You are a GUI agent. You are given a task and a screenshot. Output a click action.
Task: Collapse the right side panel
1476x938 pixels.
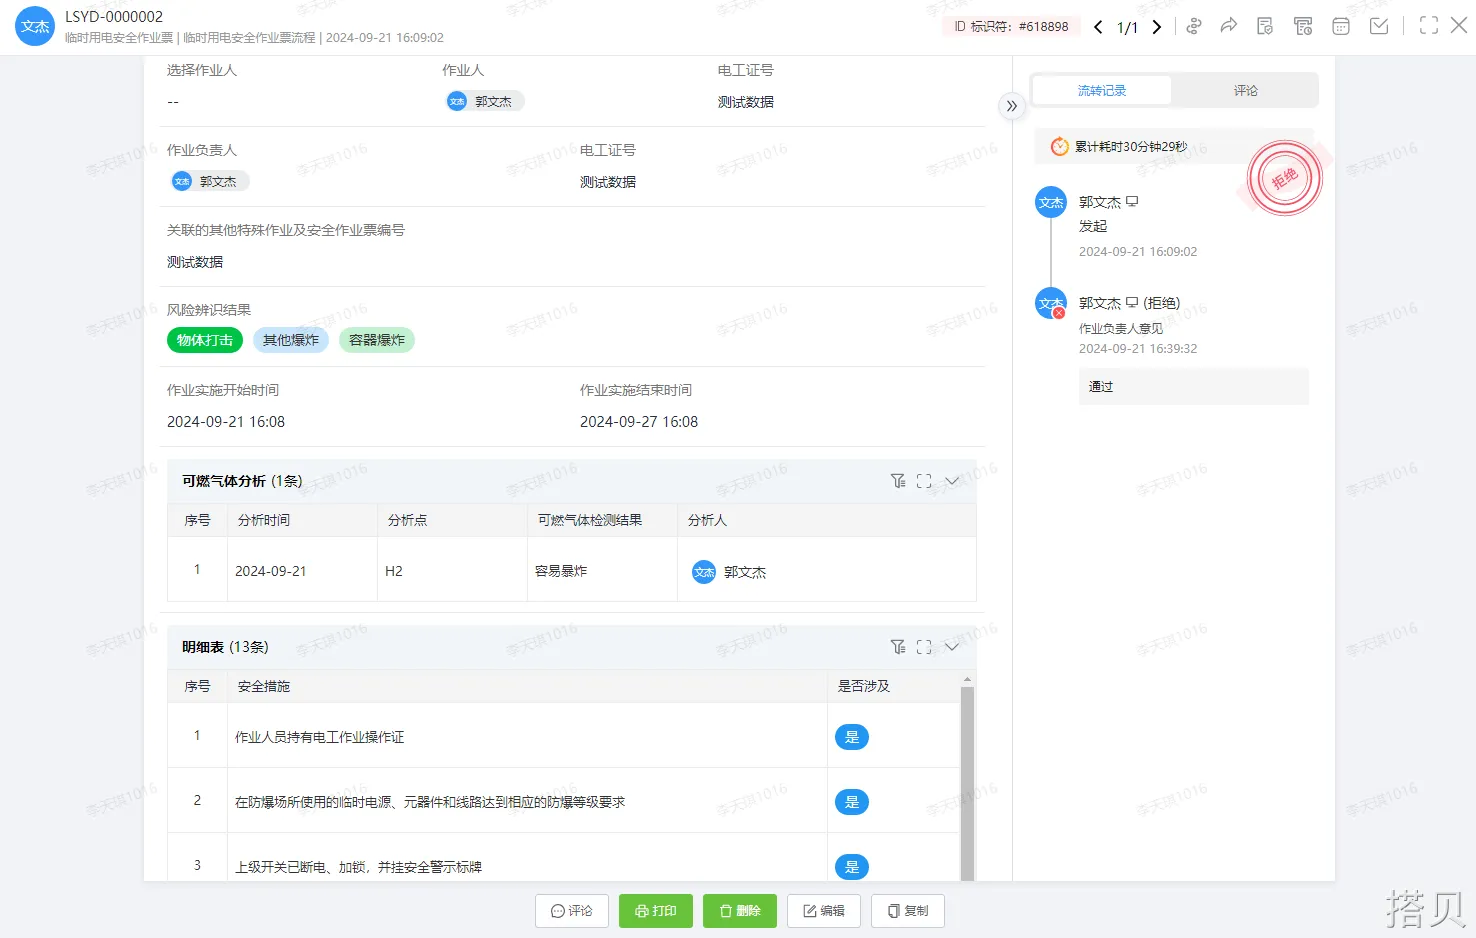point(1012,106)
